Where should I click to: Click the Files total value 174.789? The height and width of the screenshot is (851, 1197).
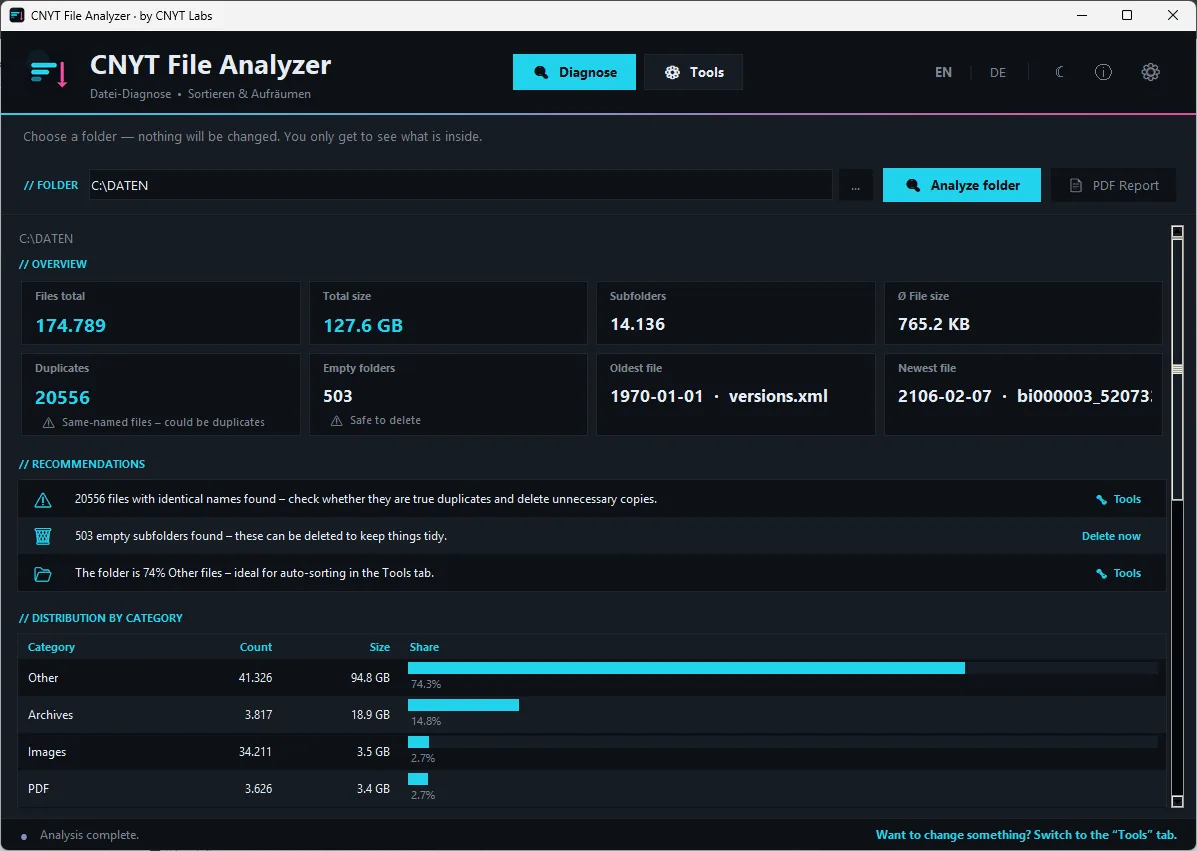71,326
